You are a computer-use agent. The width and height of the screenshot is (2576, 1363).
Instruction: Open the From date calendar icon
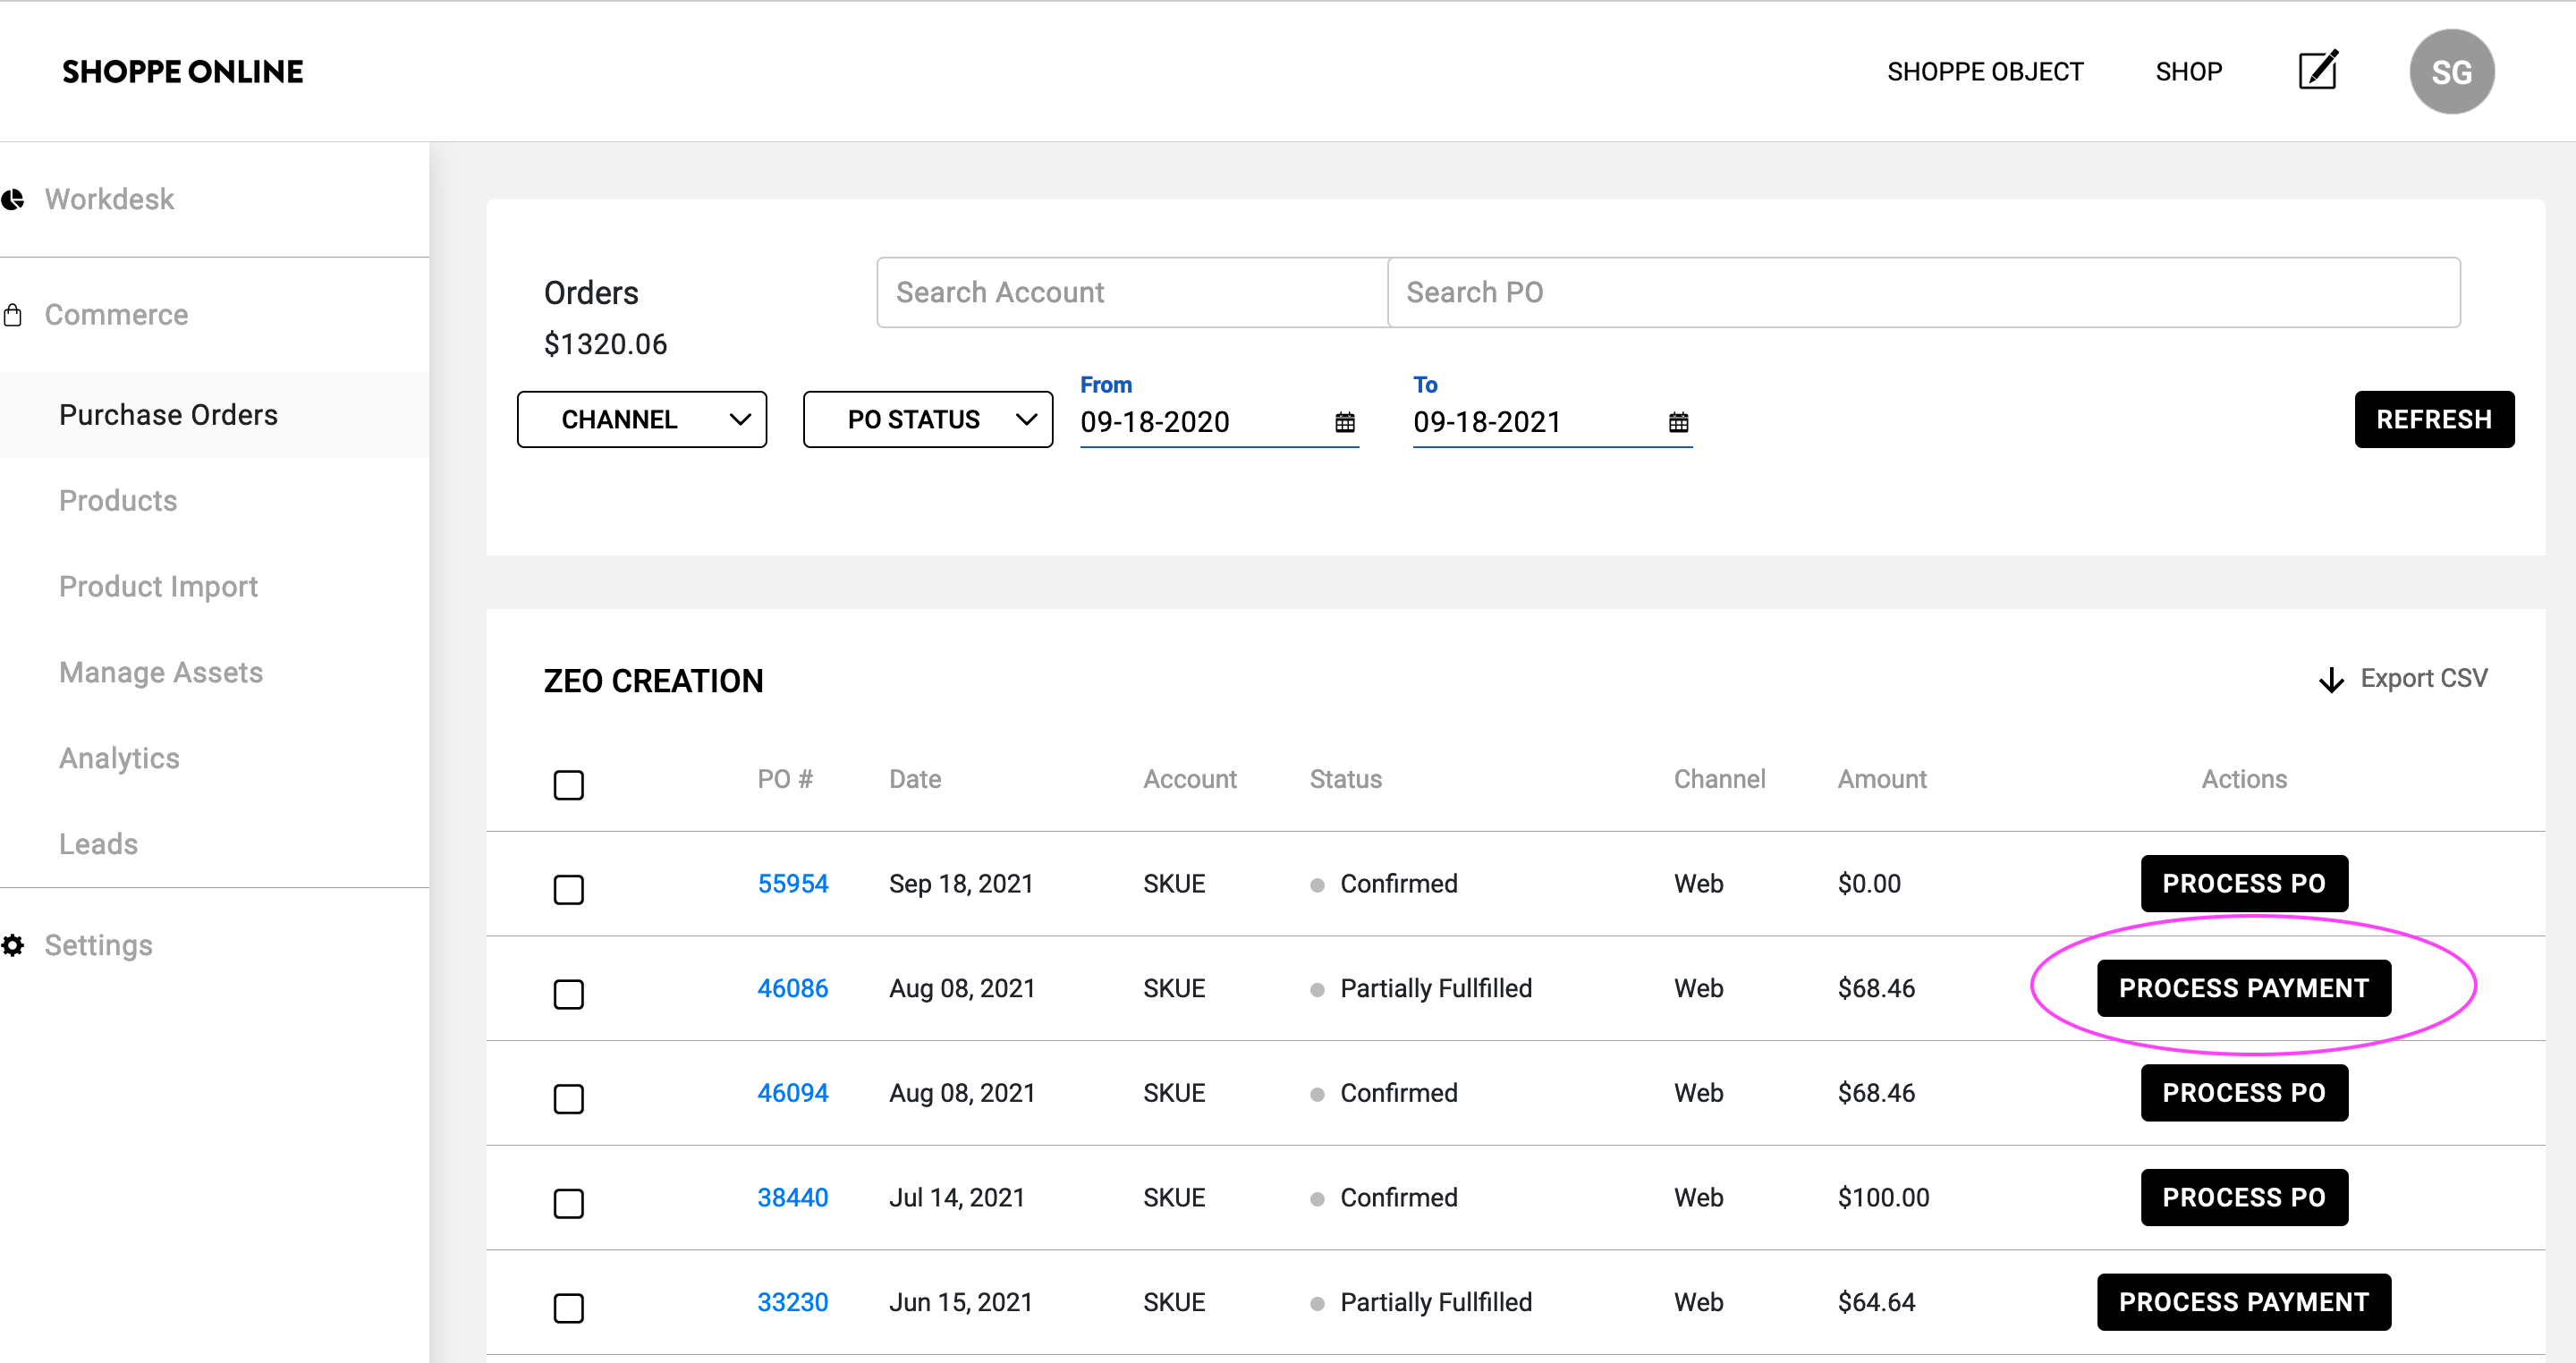(x=1345, y=422)
